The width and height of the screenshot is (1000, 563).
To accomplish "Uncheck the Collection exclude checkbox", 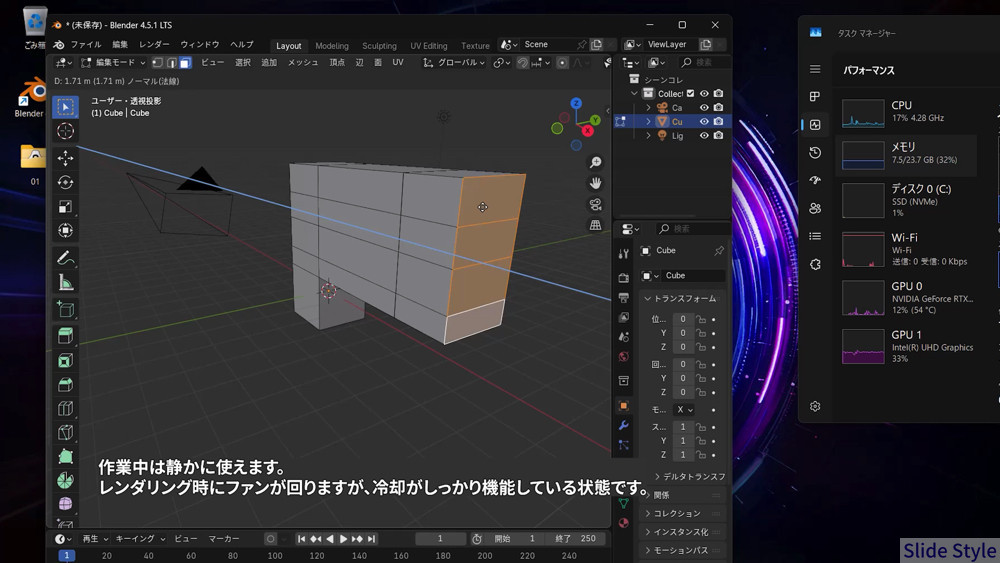I will (x=690, y=93).
